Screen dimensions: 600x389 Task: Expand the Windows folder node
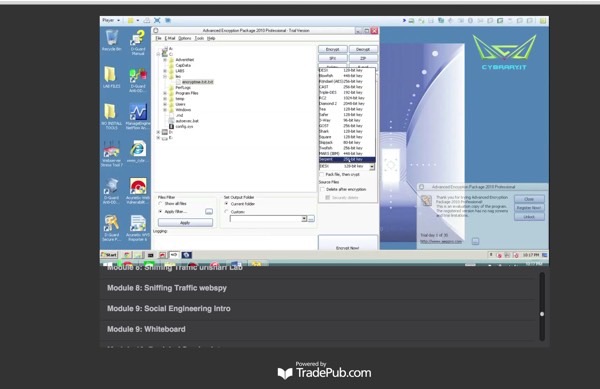pyautogui.click(x=165, y=110)
